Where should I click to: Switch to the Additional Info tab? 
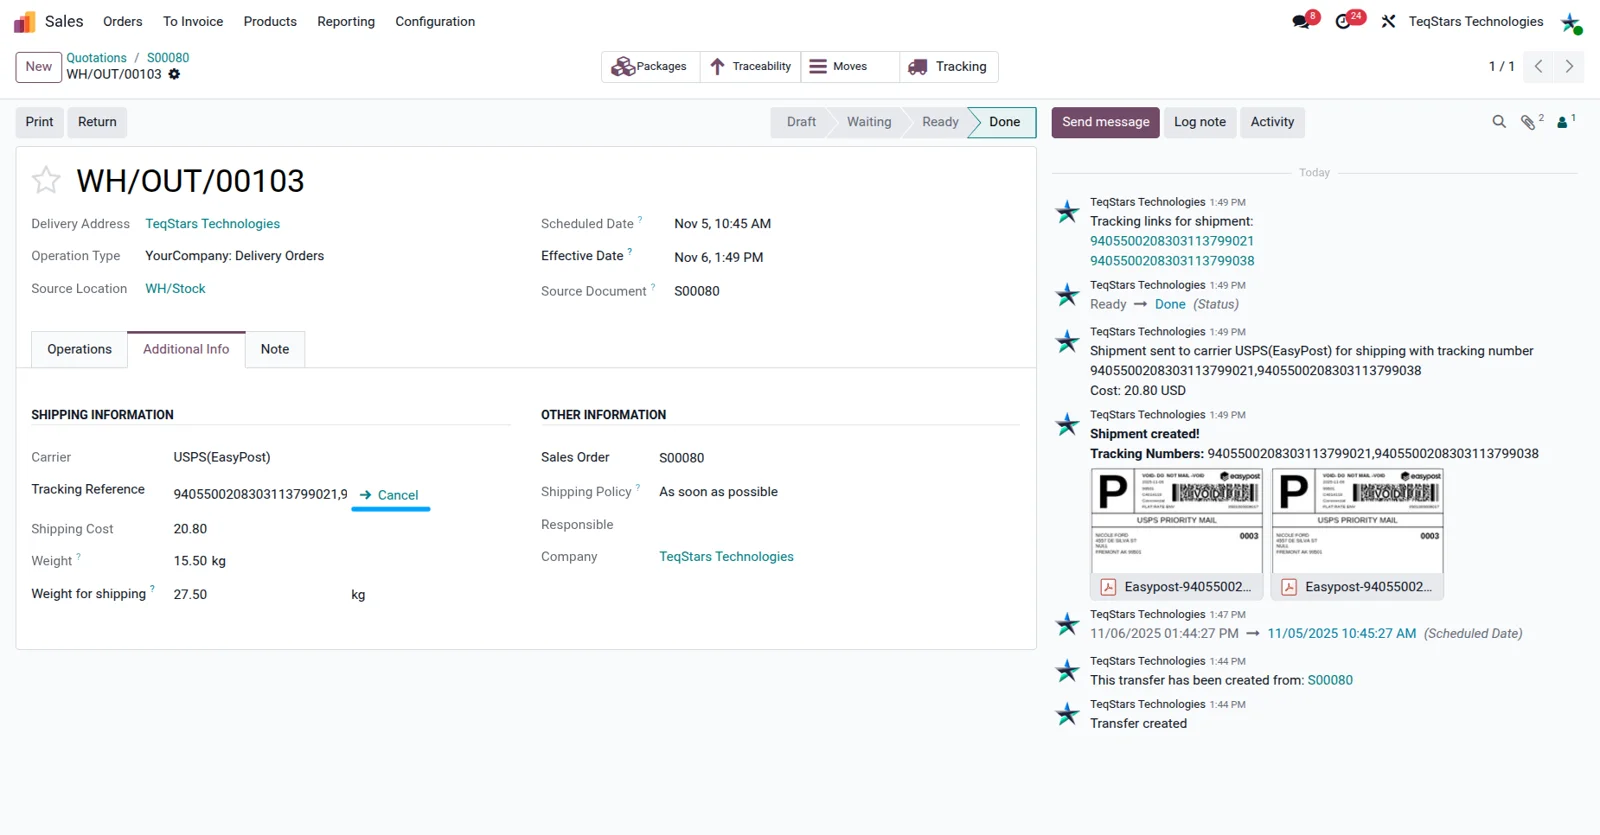[x=186, y=349]
